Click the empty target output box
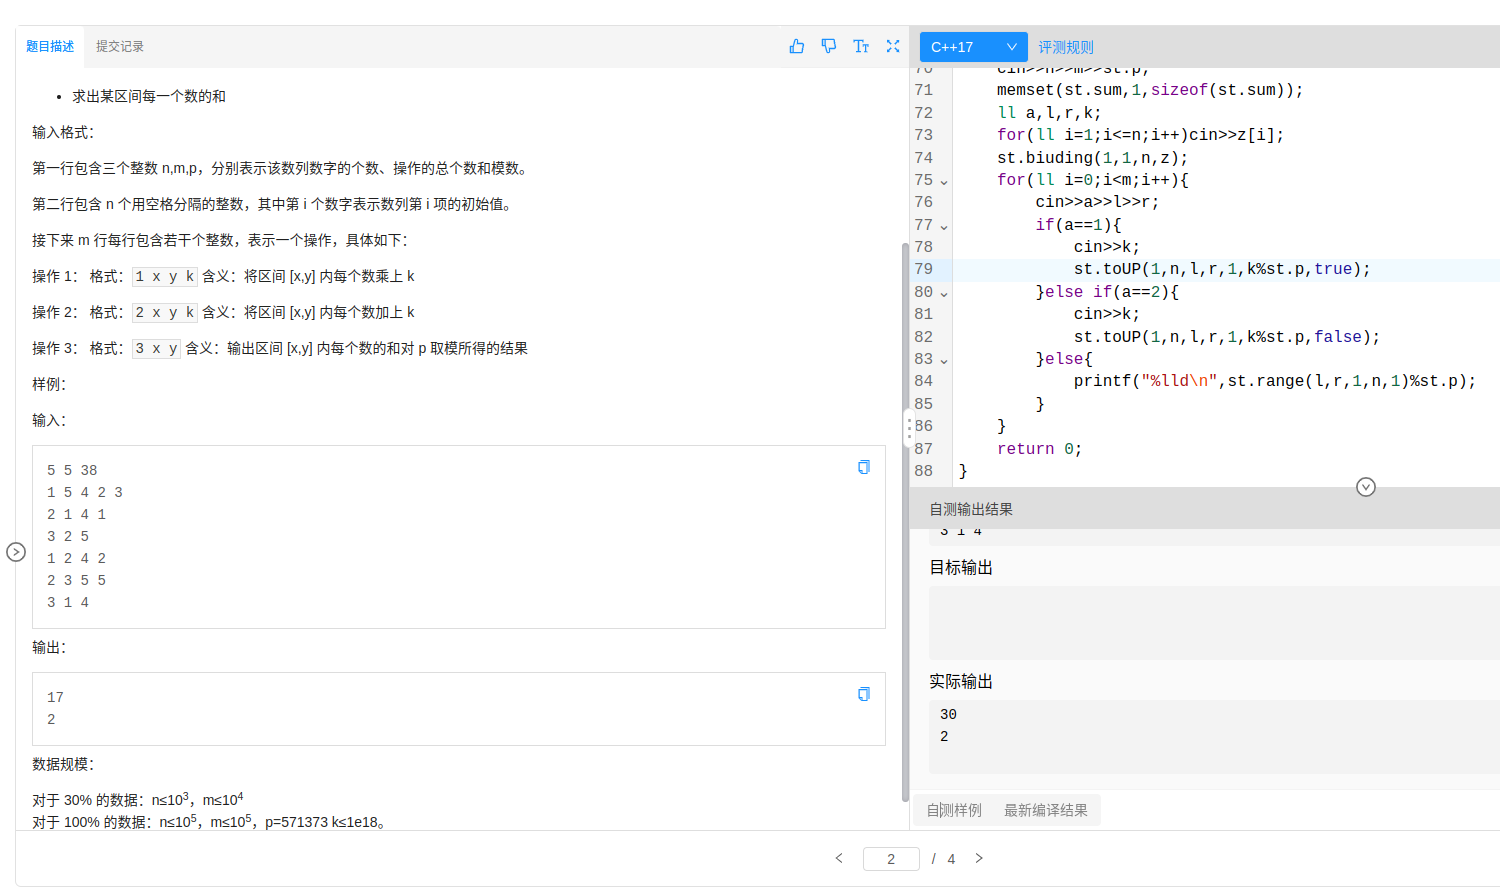1500x896 pixels. pyautogui.click(x=1214, y=623)
